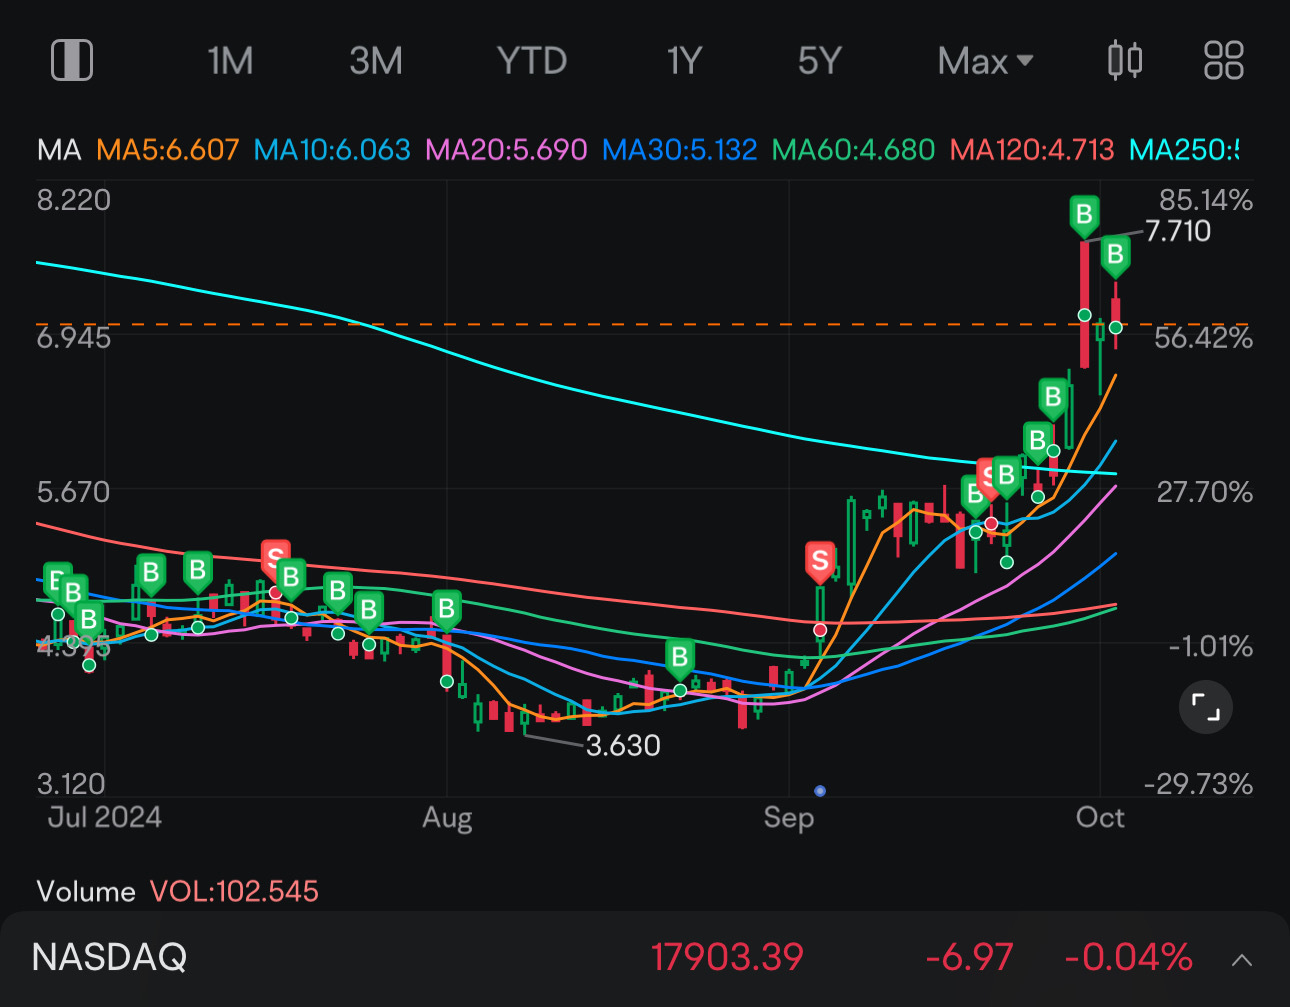This screenshot has width=1290, height=1007.
Task: Tap the -6.97 point change
Action: coord(969,957)
